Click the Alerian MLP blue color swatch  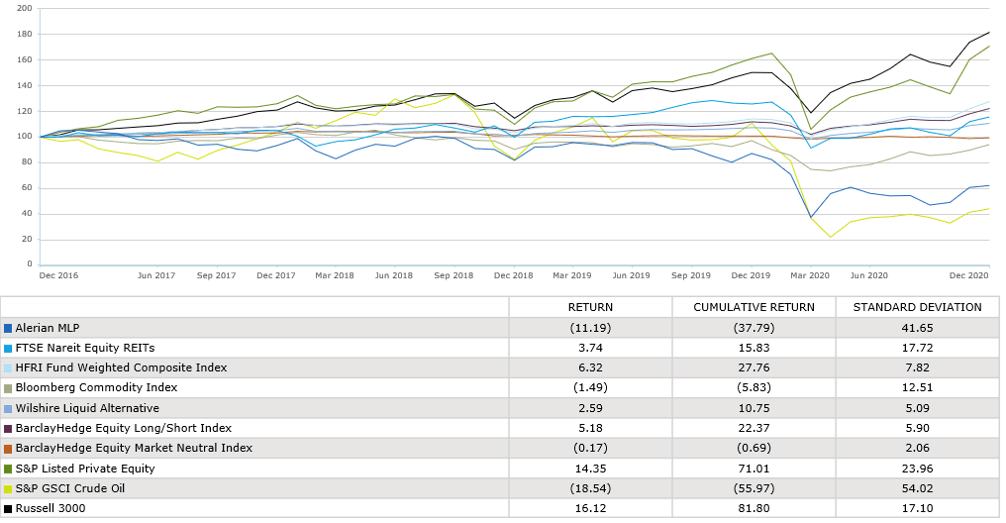(9, 327)
